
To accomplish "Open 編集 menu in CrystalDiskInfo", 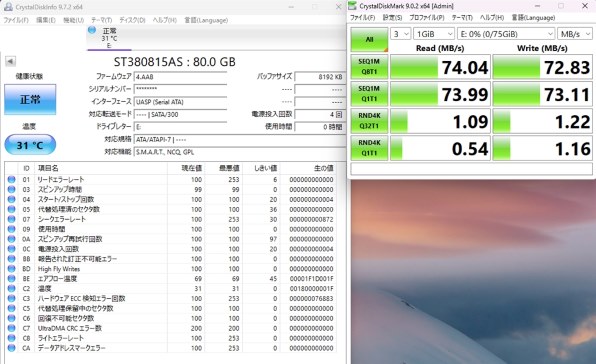I will click(46, 20).
